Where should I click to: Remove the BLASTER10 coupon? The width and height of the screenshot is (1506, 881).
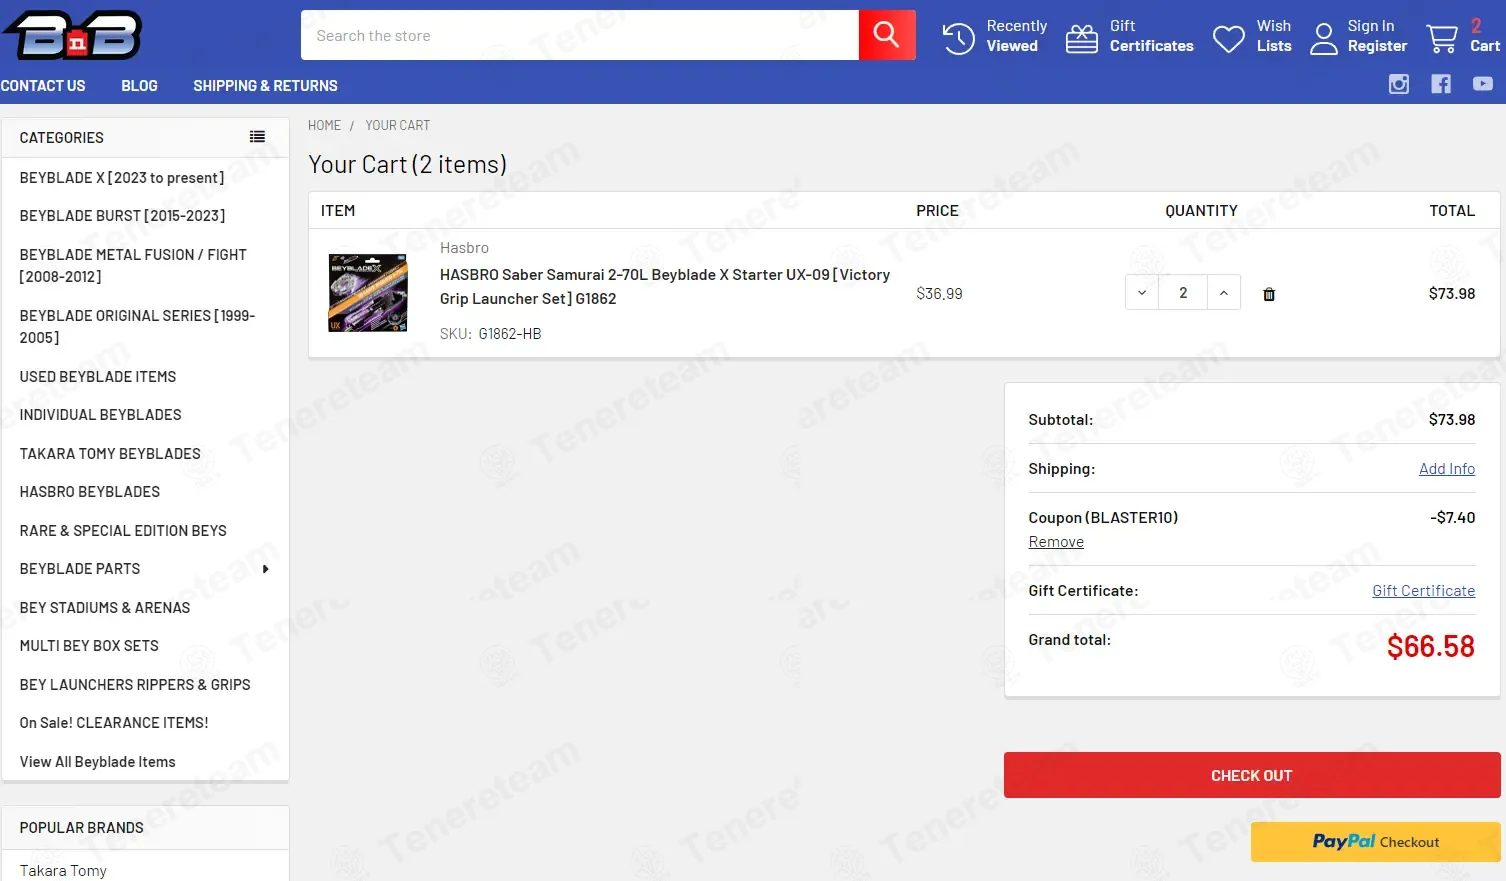tap(1056, 542)
